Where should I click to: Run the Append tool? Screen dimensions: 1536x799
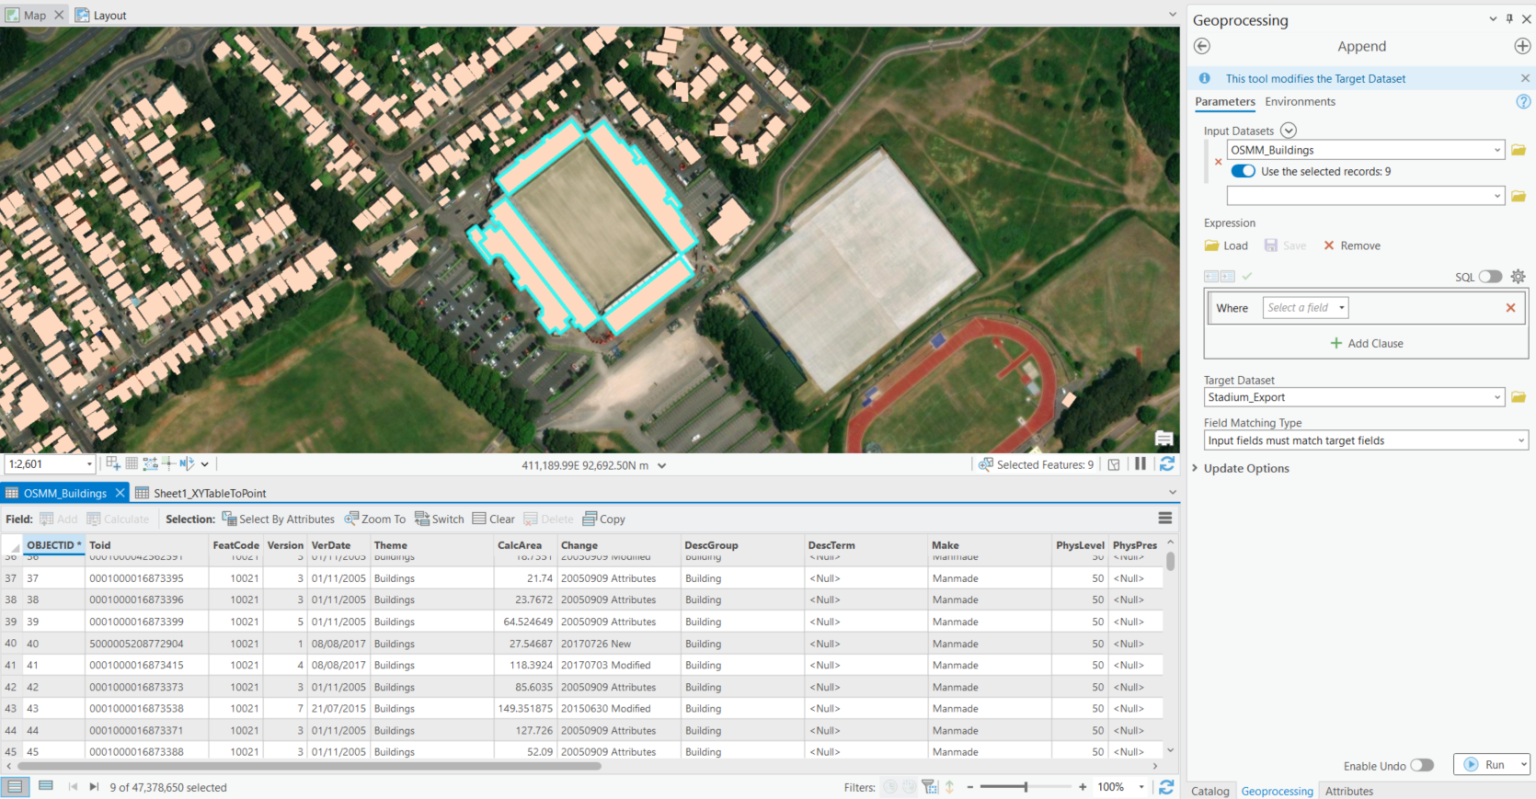[1485, 765]
